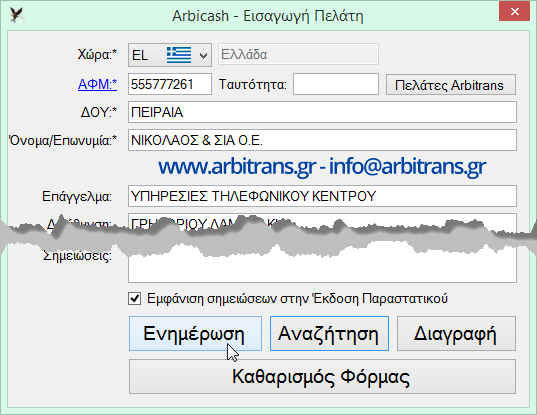Screen dimensions: 537x415
Task: Click the Επάγγελμα field
Action: 322,196
